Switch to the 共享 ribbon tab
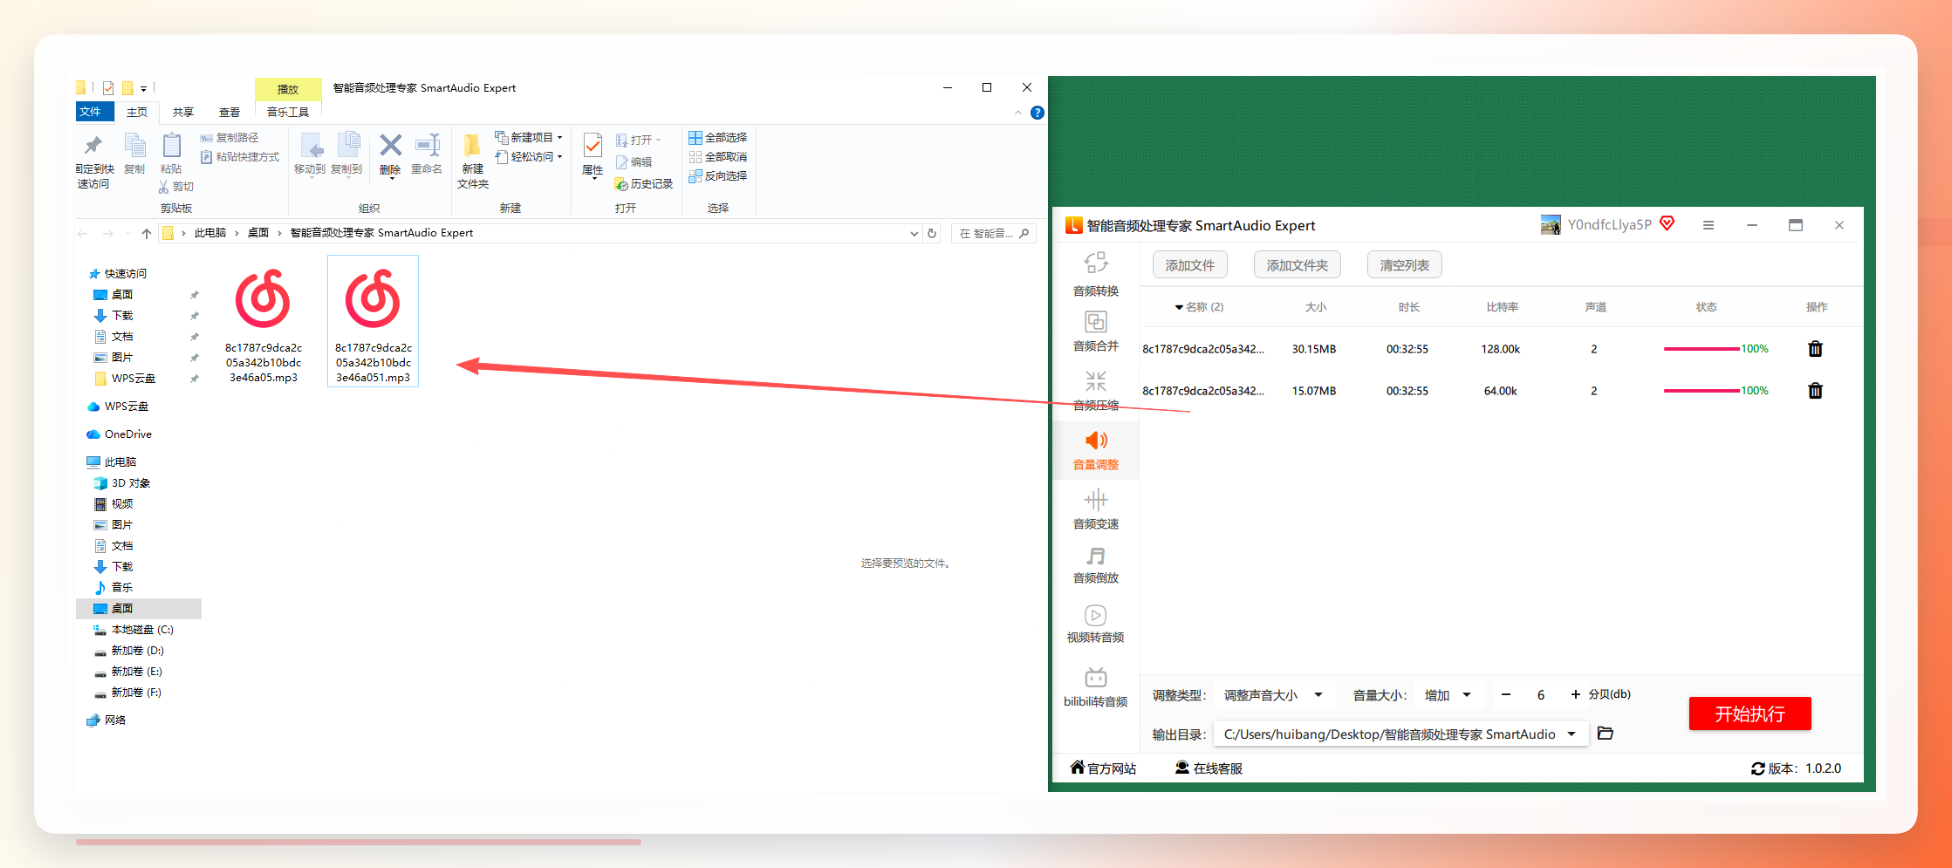1952x868 pixels. [x=183, y=112]
